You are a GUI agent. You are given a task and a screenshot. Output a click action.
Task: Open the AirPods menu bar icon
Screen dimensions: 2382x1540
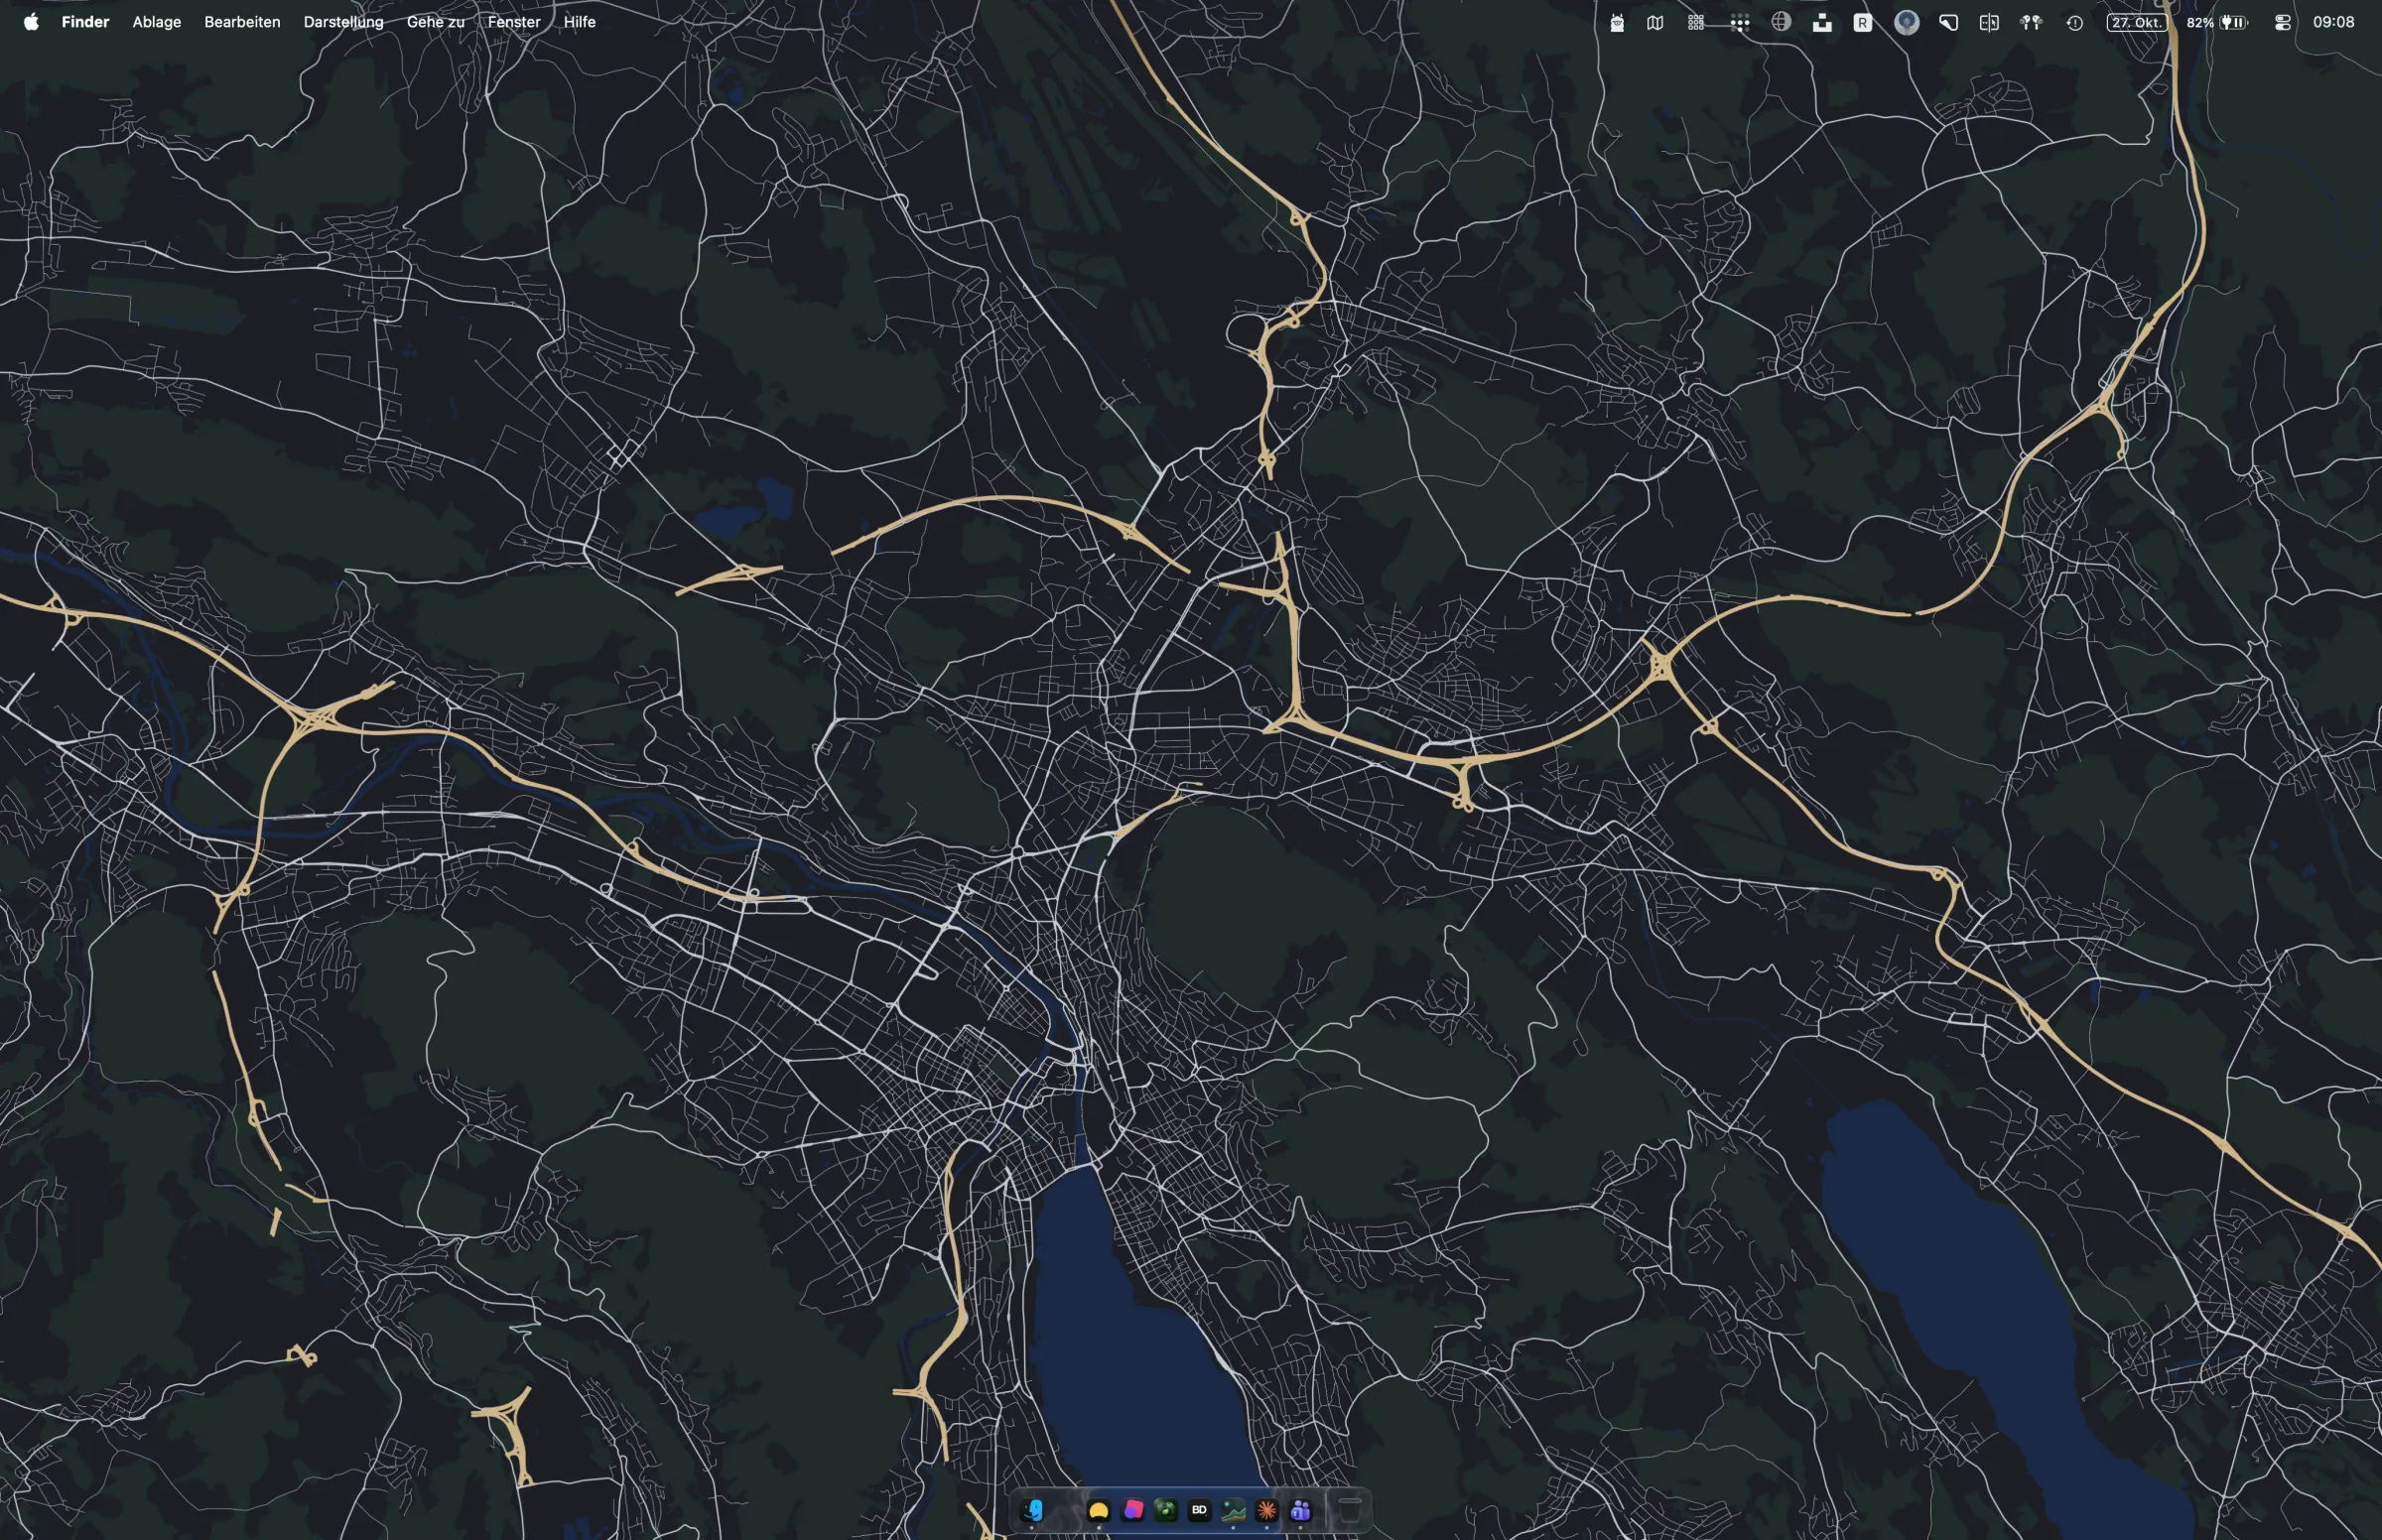(2030, 22)
